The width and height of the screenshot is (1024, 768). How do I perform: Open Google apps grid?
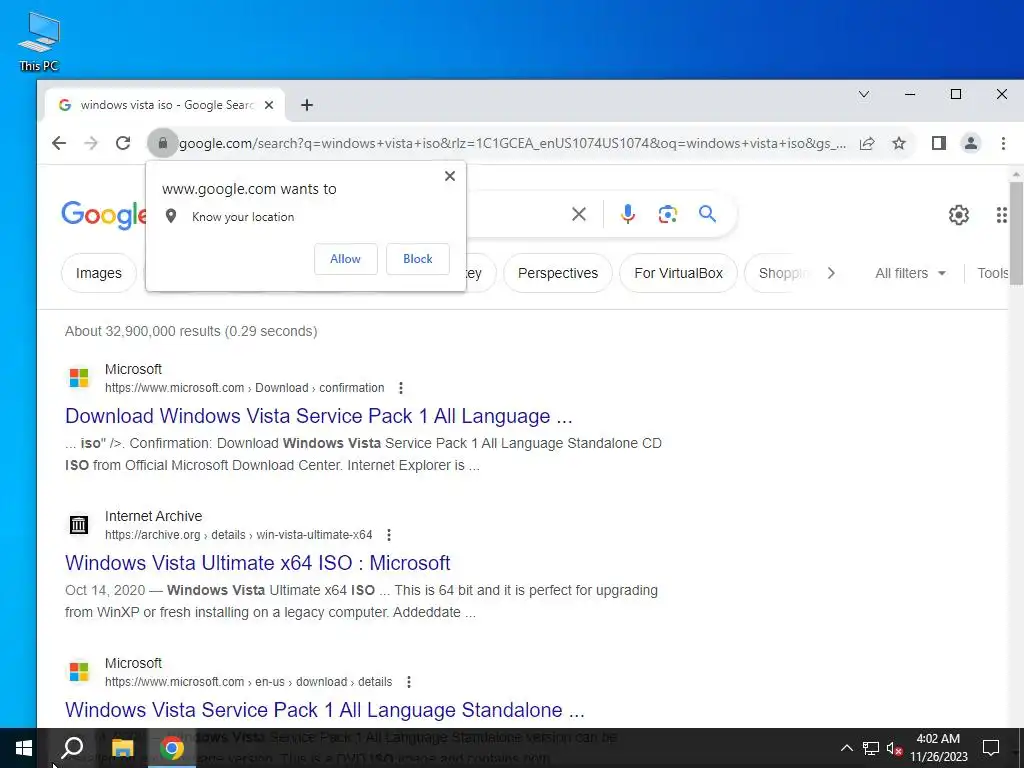point(1001,215)
